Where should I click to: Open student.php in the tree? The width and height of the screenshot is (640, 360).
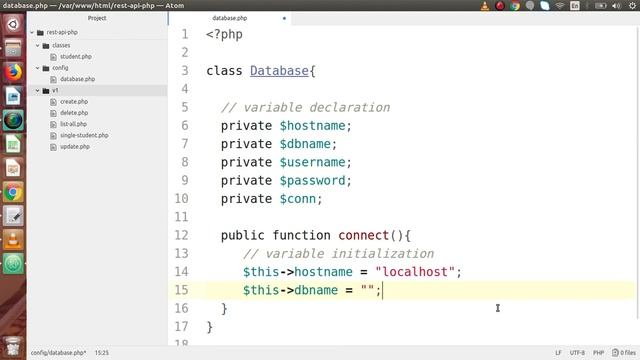[x=76, y=57]
